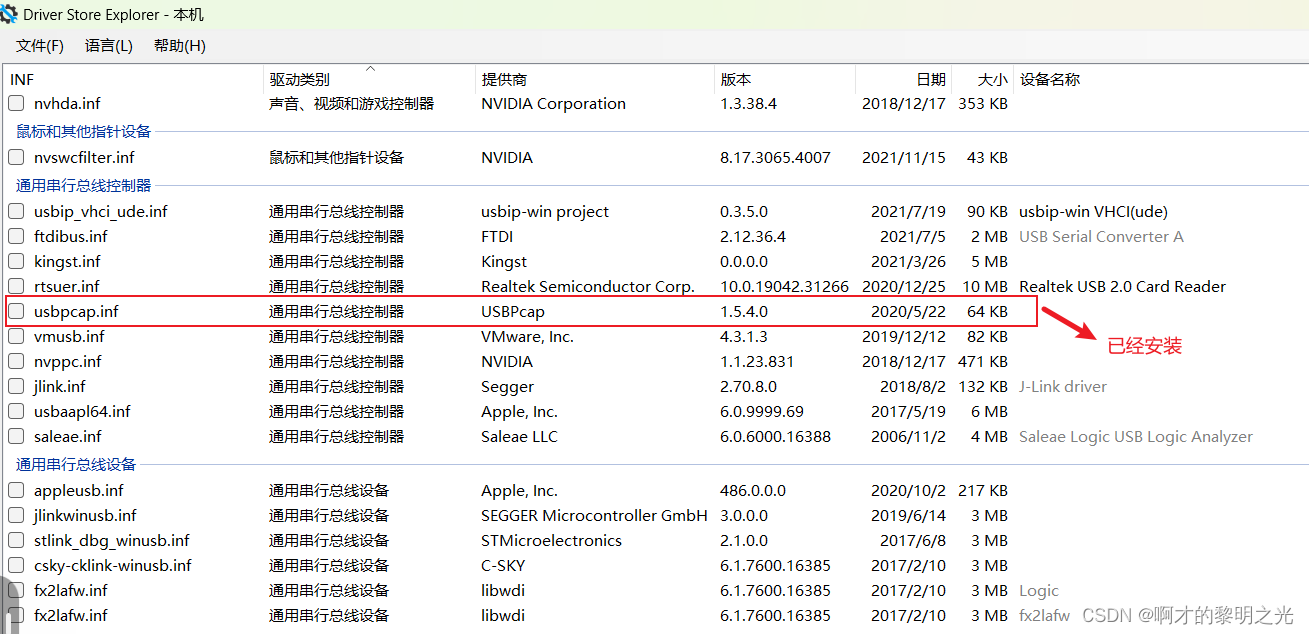Check the jlink.inf checkbox
Screen dimensions: 1309x634
tap(16, 386)
